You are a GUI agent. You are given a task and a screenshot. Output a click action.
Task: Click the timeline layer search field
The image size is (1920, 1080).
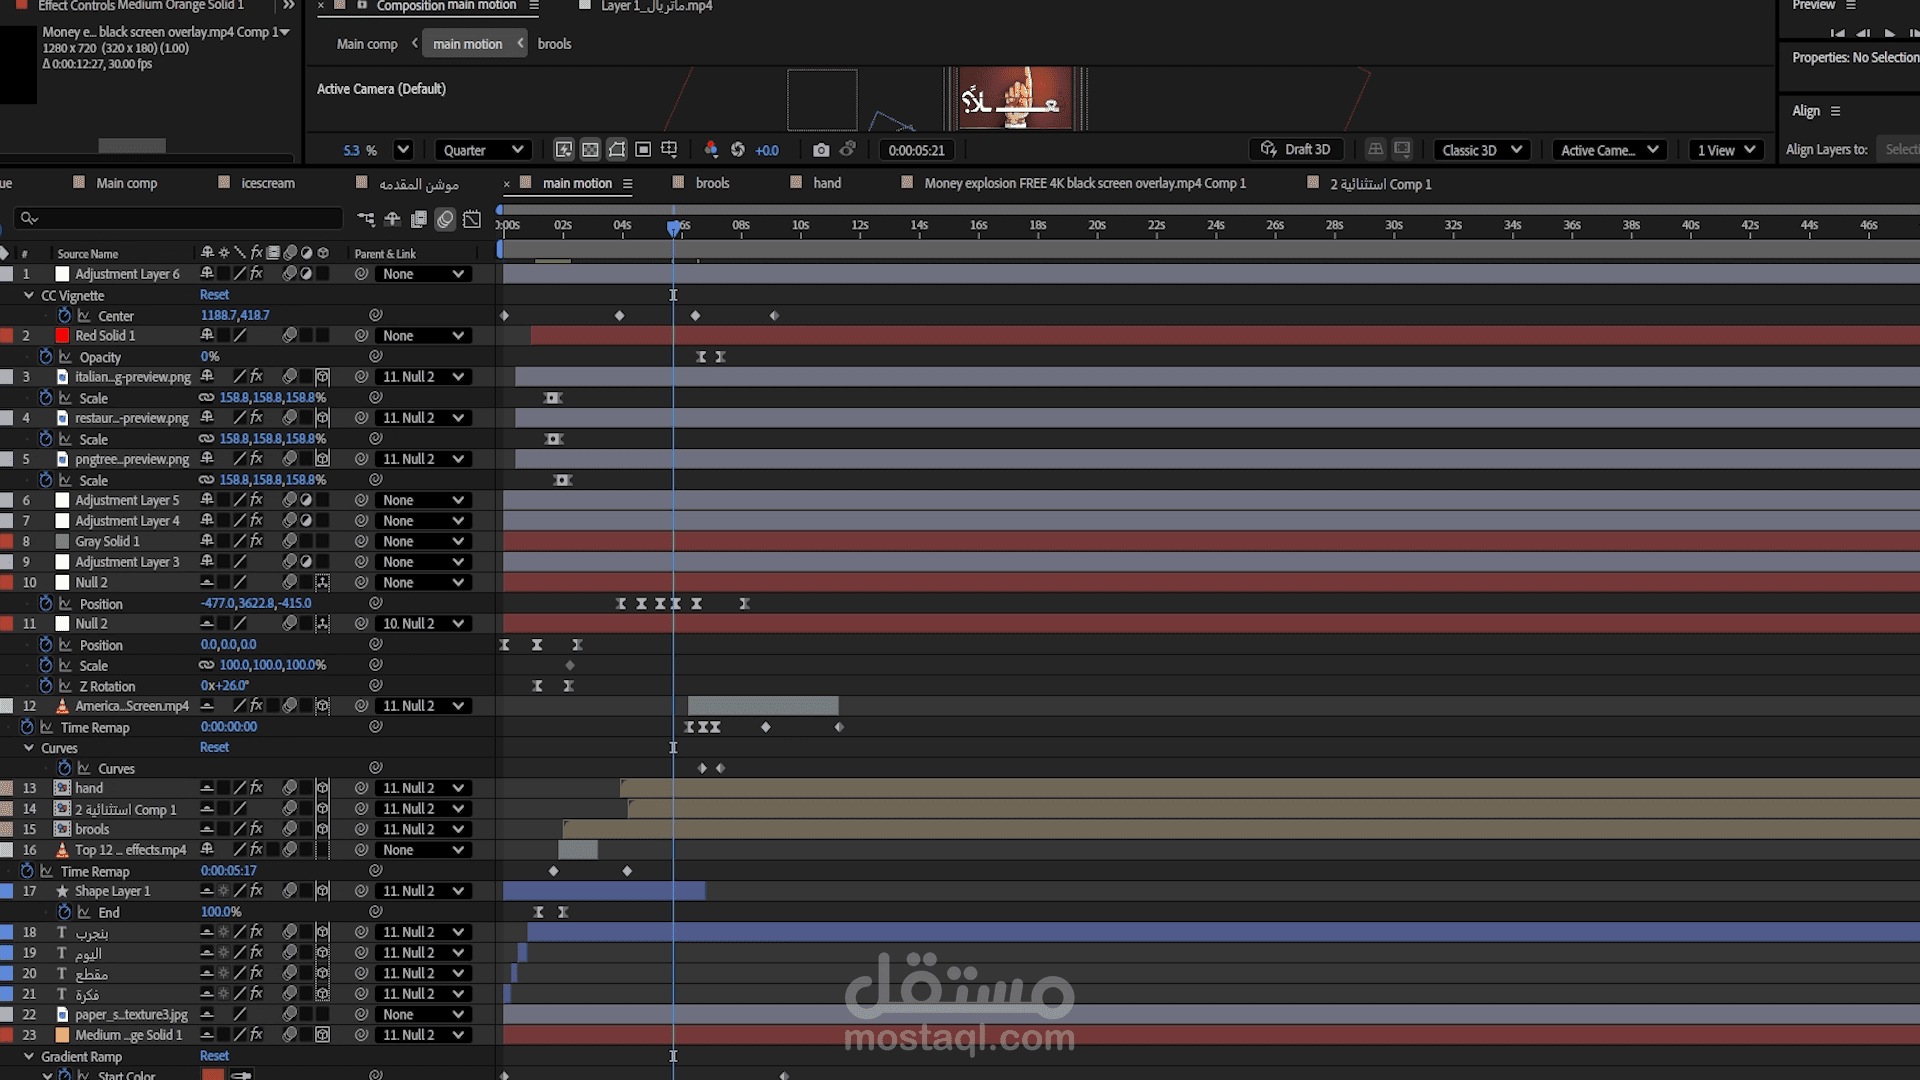click(180, 218)
